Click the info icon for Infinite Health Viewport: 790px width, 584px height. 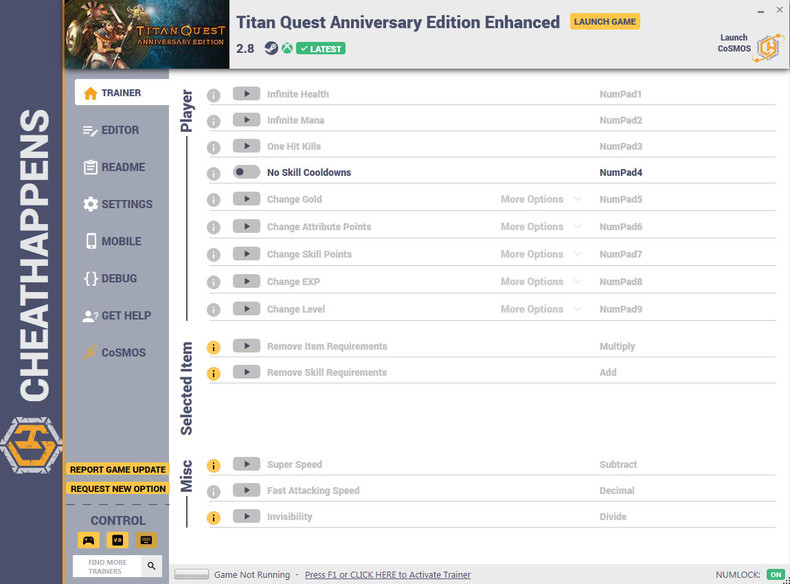click(214, 95)
